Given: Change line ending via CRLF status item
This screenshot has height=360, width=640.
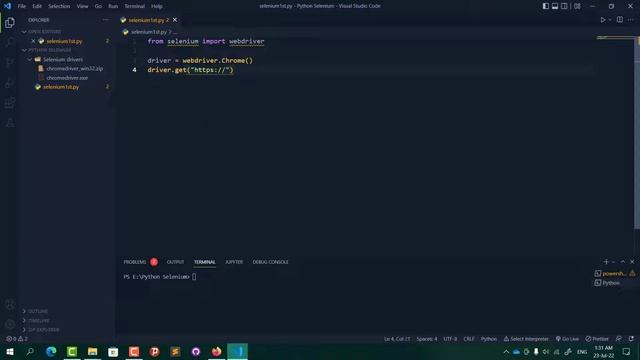Looking at the screenshot, I should click(x=469, y=339).
